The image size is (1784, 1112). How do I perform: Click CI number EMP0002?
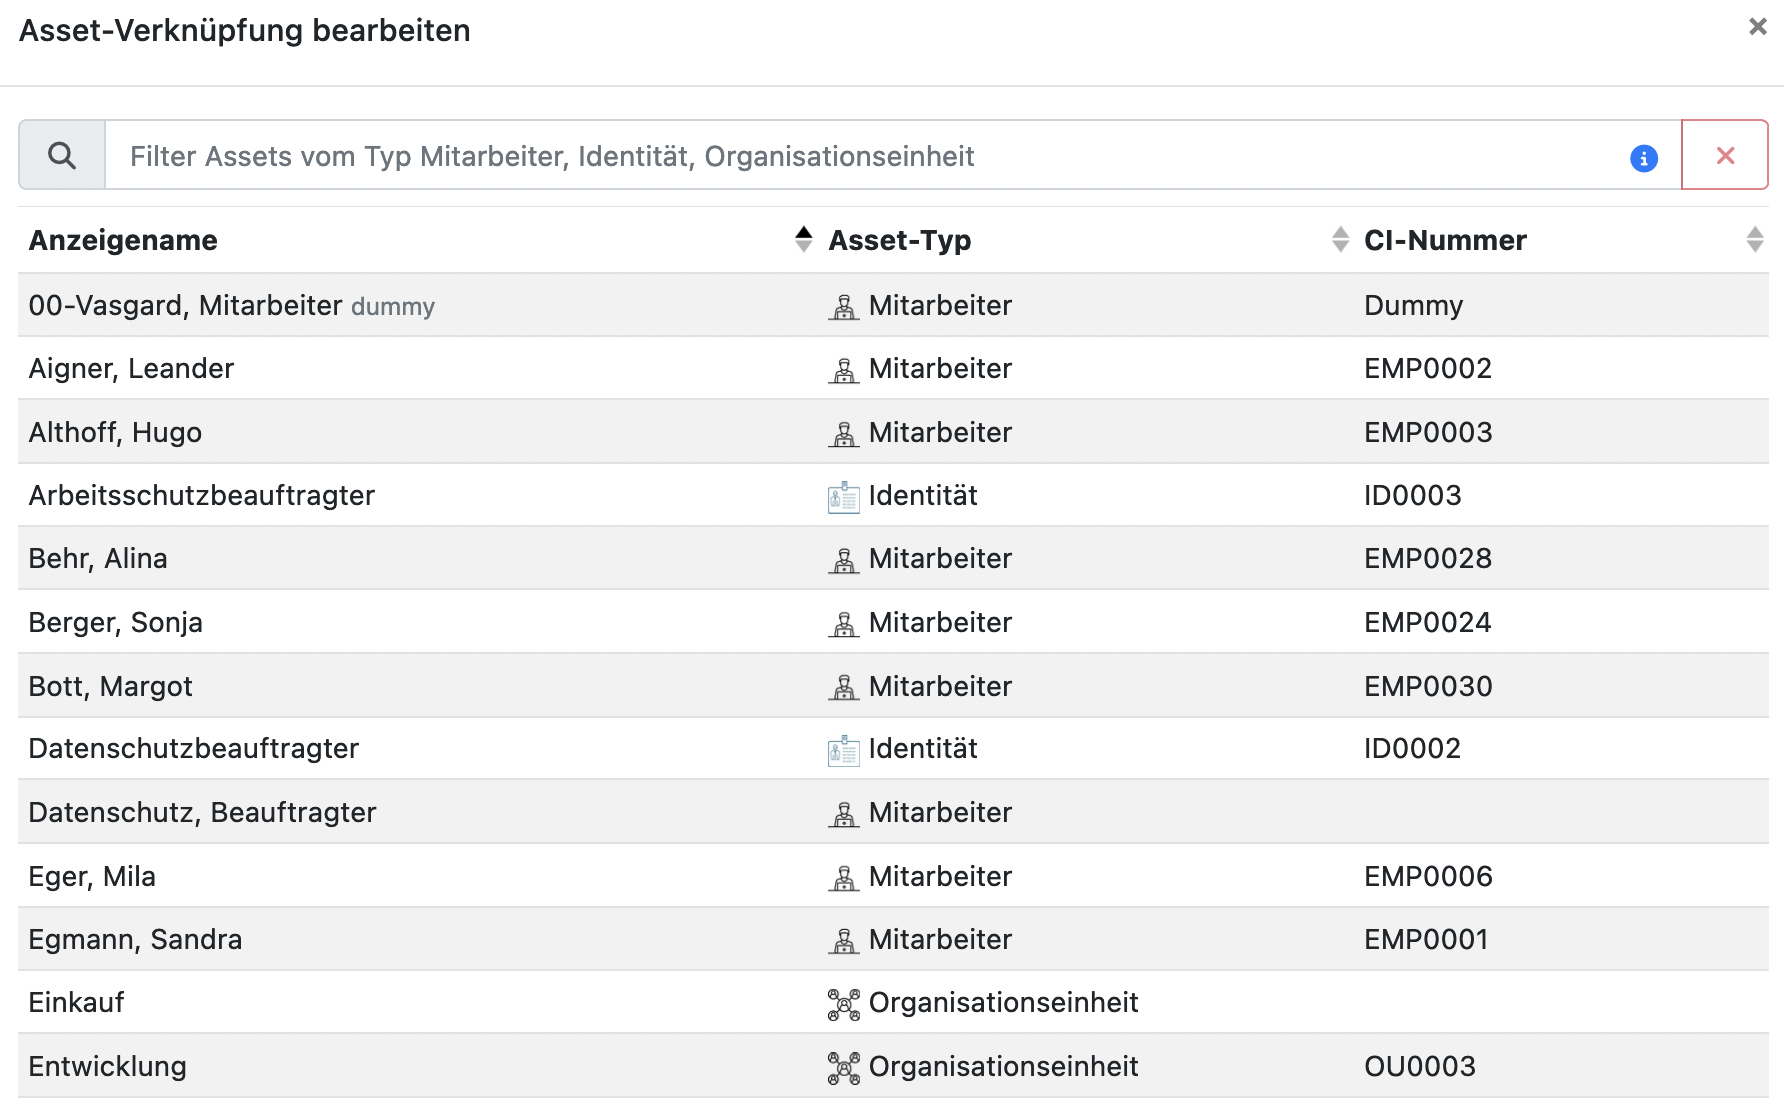[1428, 368]
